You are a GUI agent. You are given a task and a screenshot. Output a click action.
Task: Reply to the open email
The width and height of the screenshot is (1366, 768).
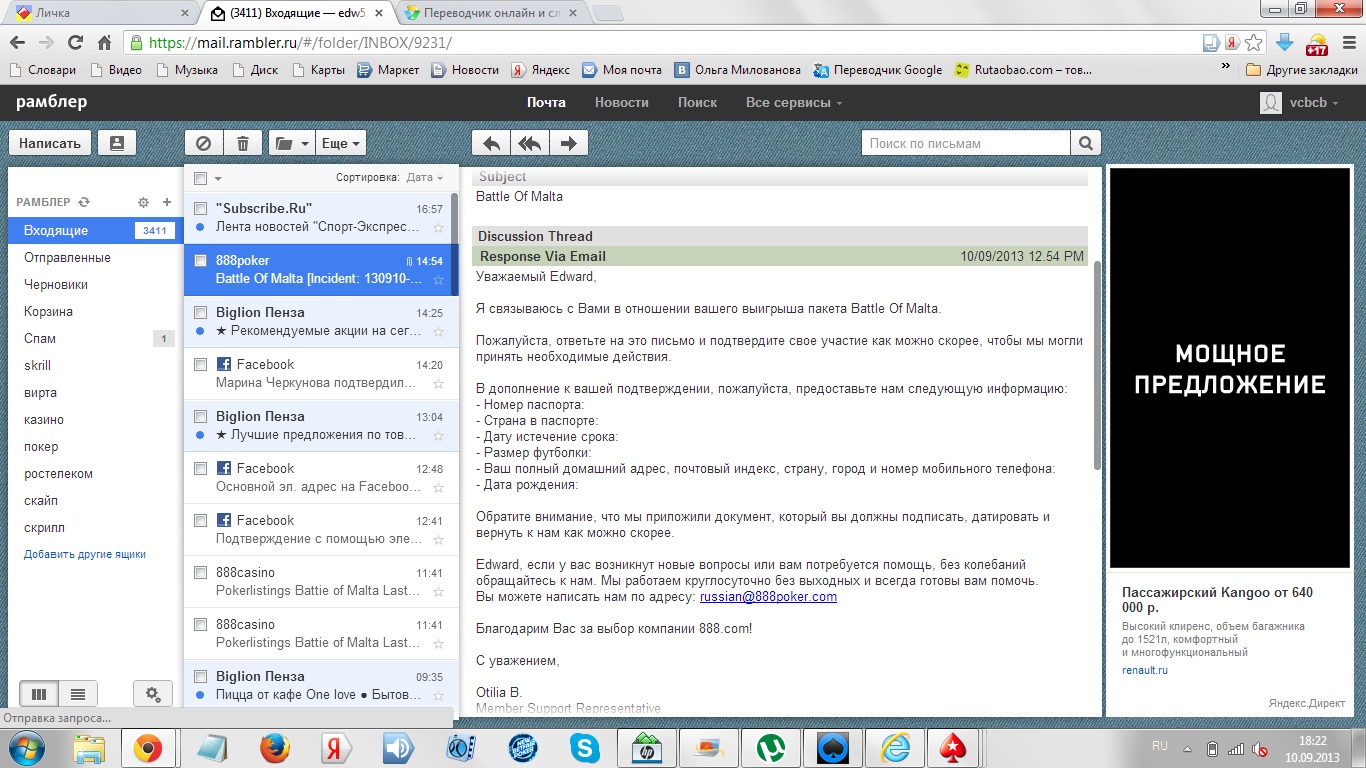coord(491,143)
